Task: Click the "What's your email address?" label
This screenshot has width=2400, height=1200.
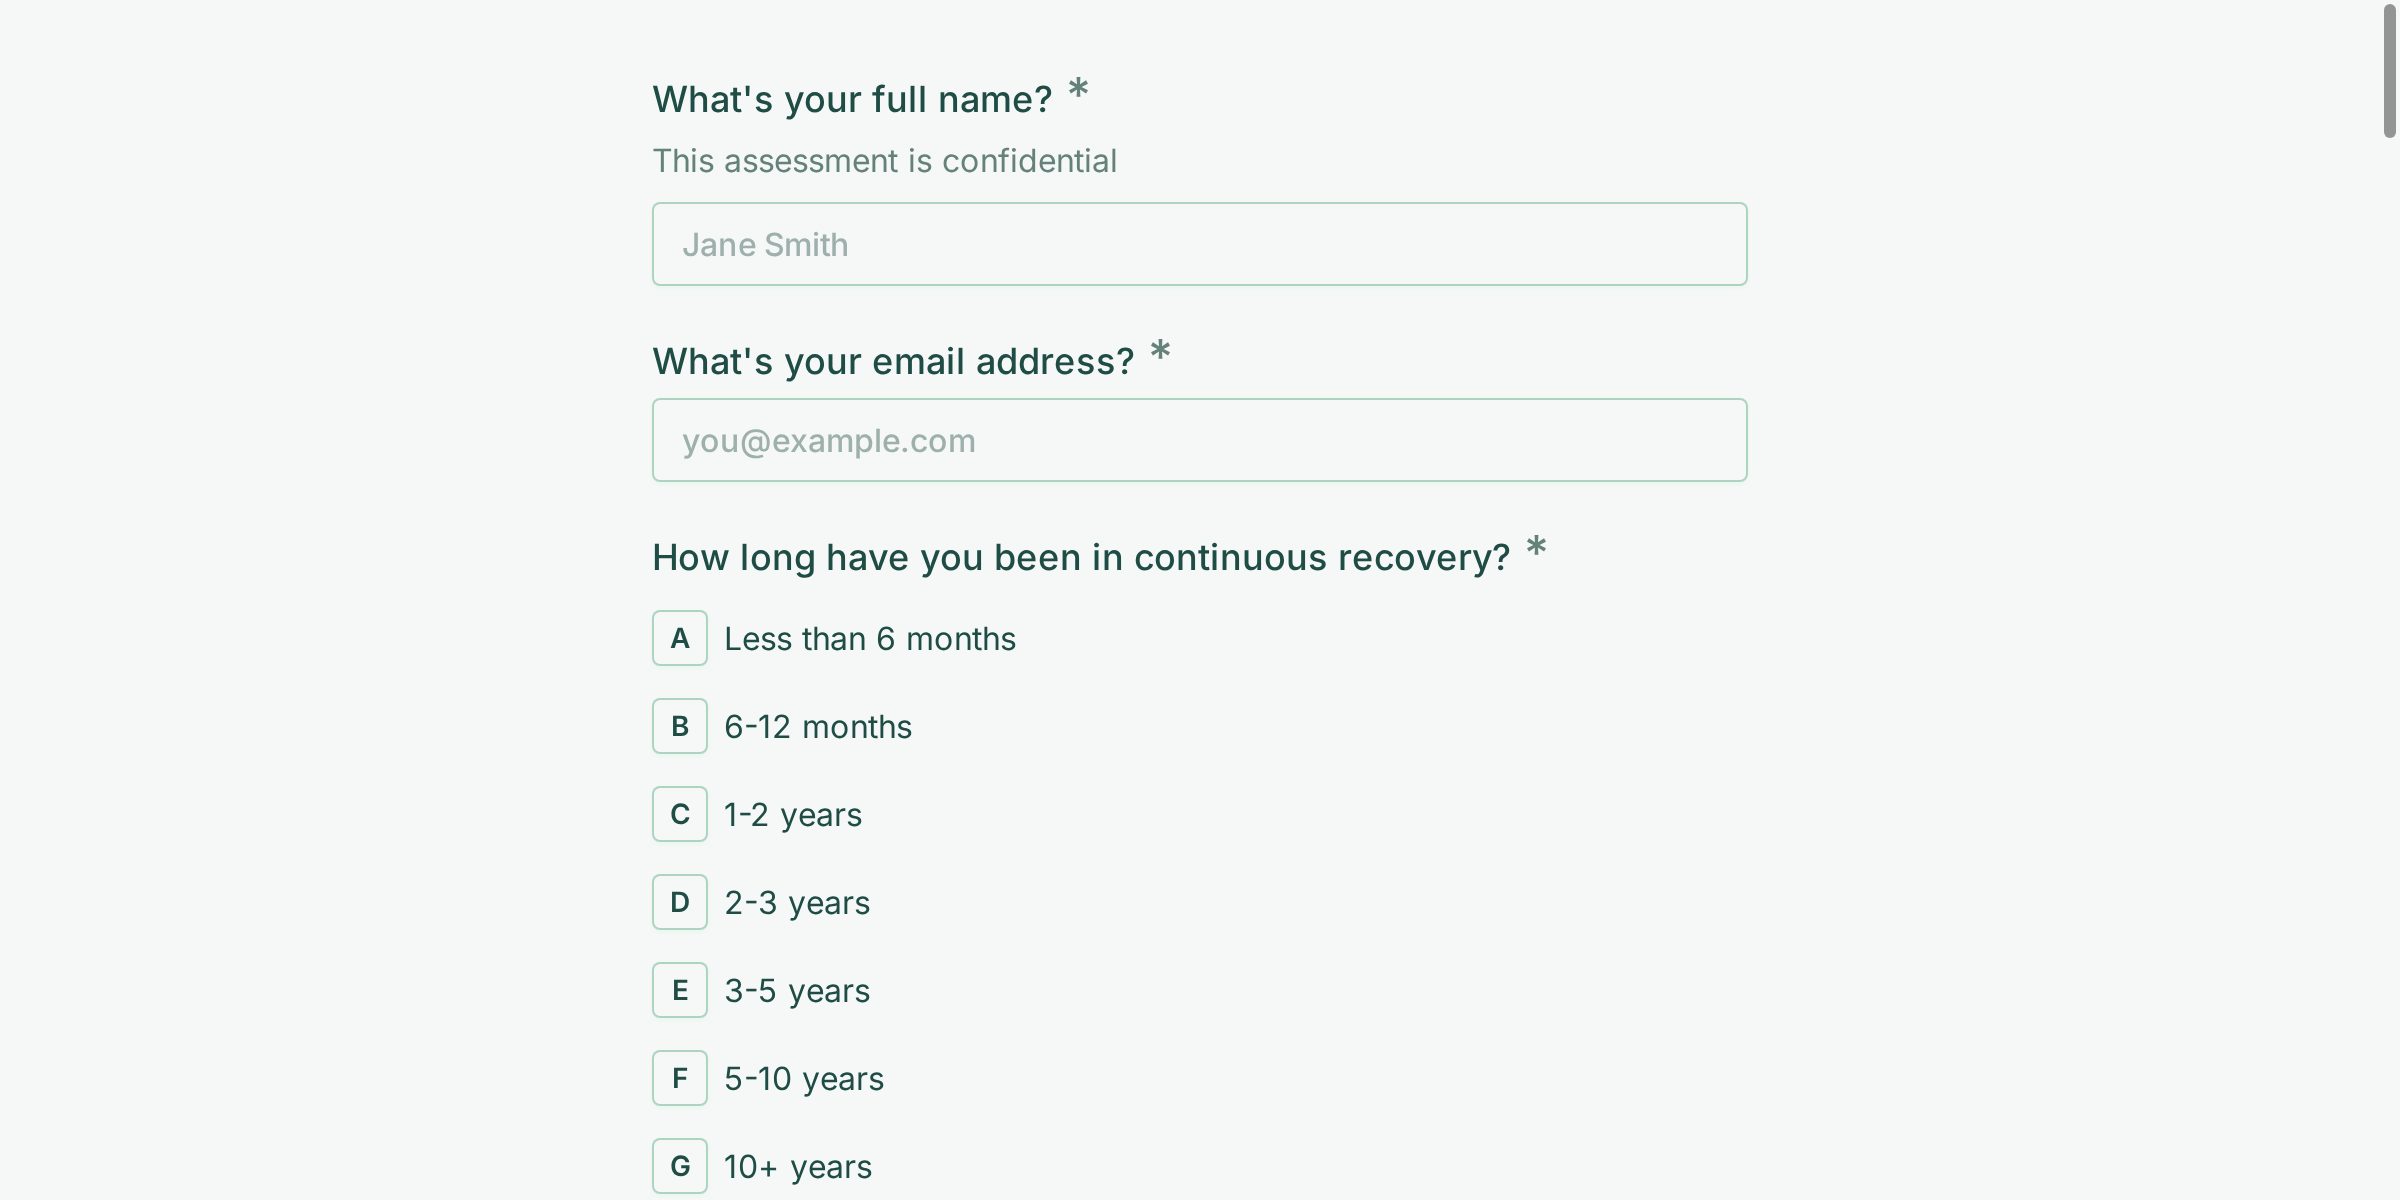Action: pyautogui.click(x=893, y=362)
